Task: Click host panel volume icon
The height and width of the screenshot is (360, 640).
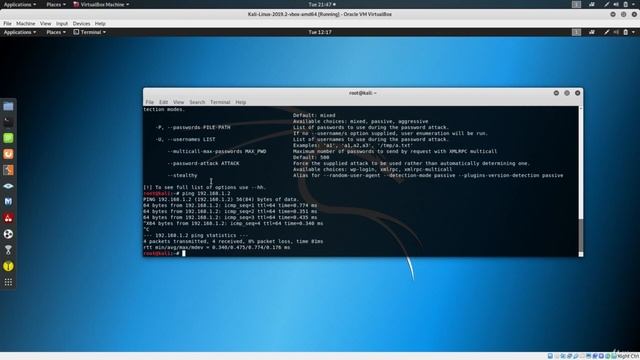Action: (x=616, y=4)
